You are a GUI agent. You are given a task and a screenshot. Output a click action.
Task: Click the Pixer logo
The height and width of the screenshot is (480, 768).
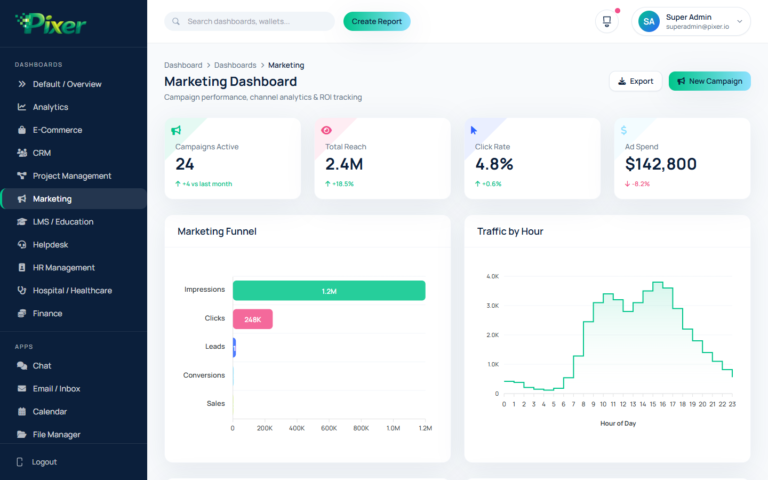[52, 23]
